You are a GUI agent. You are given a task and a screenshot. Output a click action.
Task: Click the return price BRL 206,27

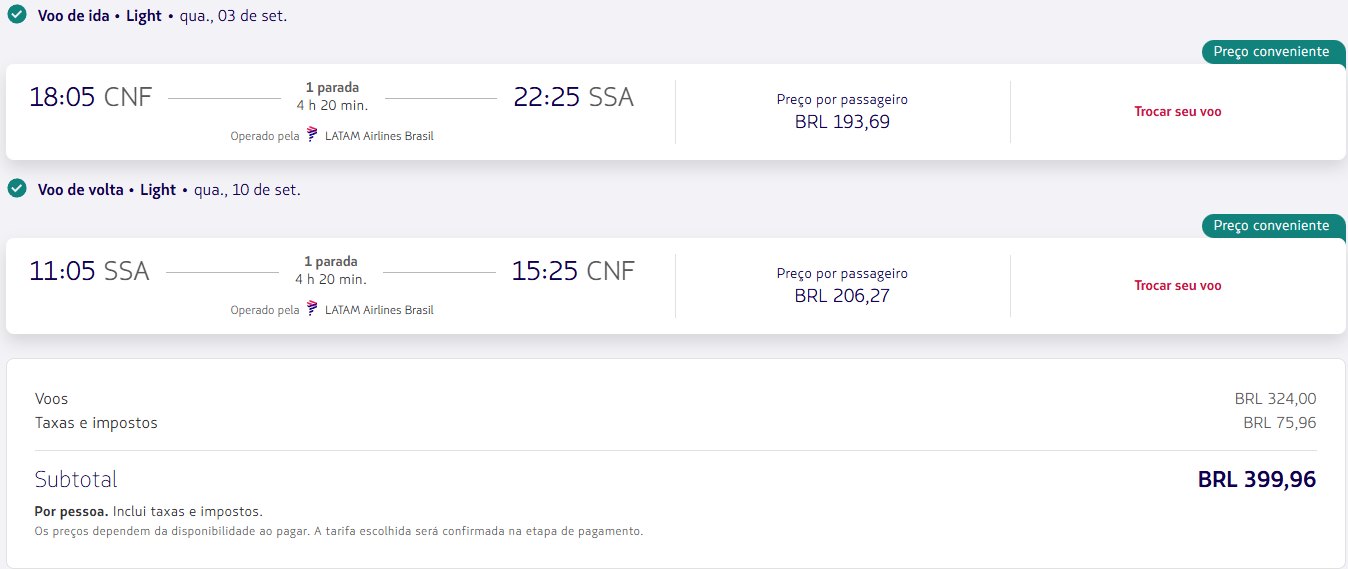[842, 296]
